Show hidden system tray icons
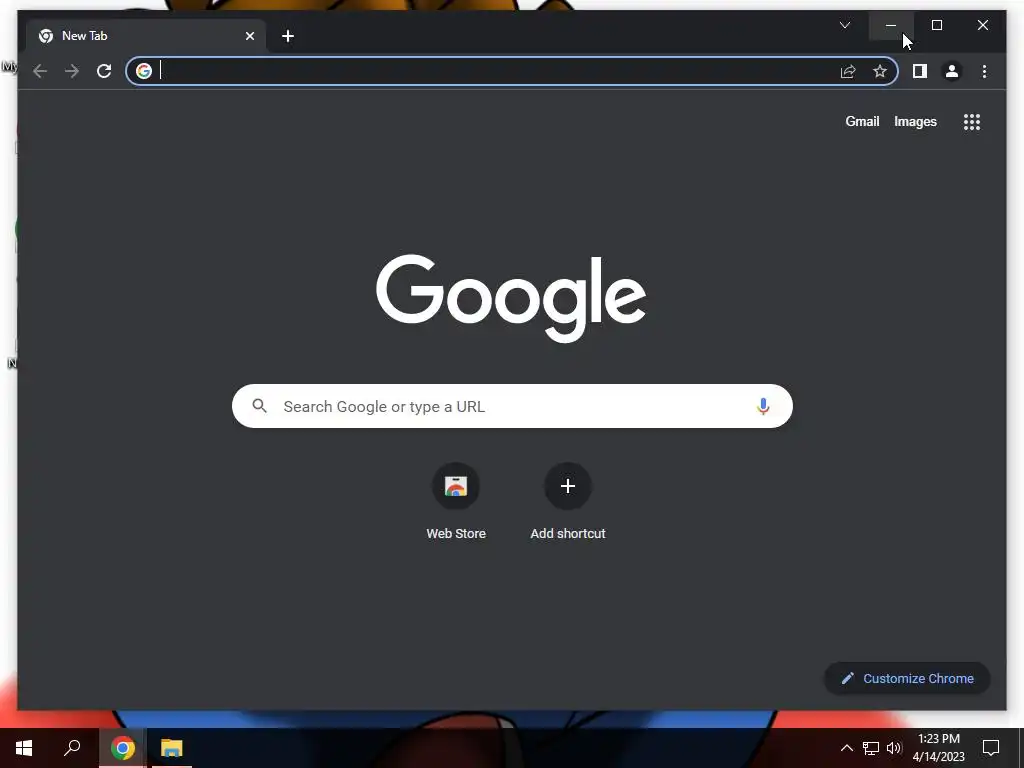Screen dimensions: 1024x768 click(x=846, y=748)
